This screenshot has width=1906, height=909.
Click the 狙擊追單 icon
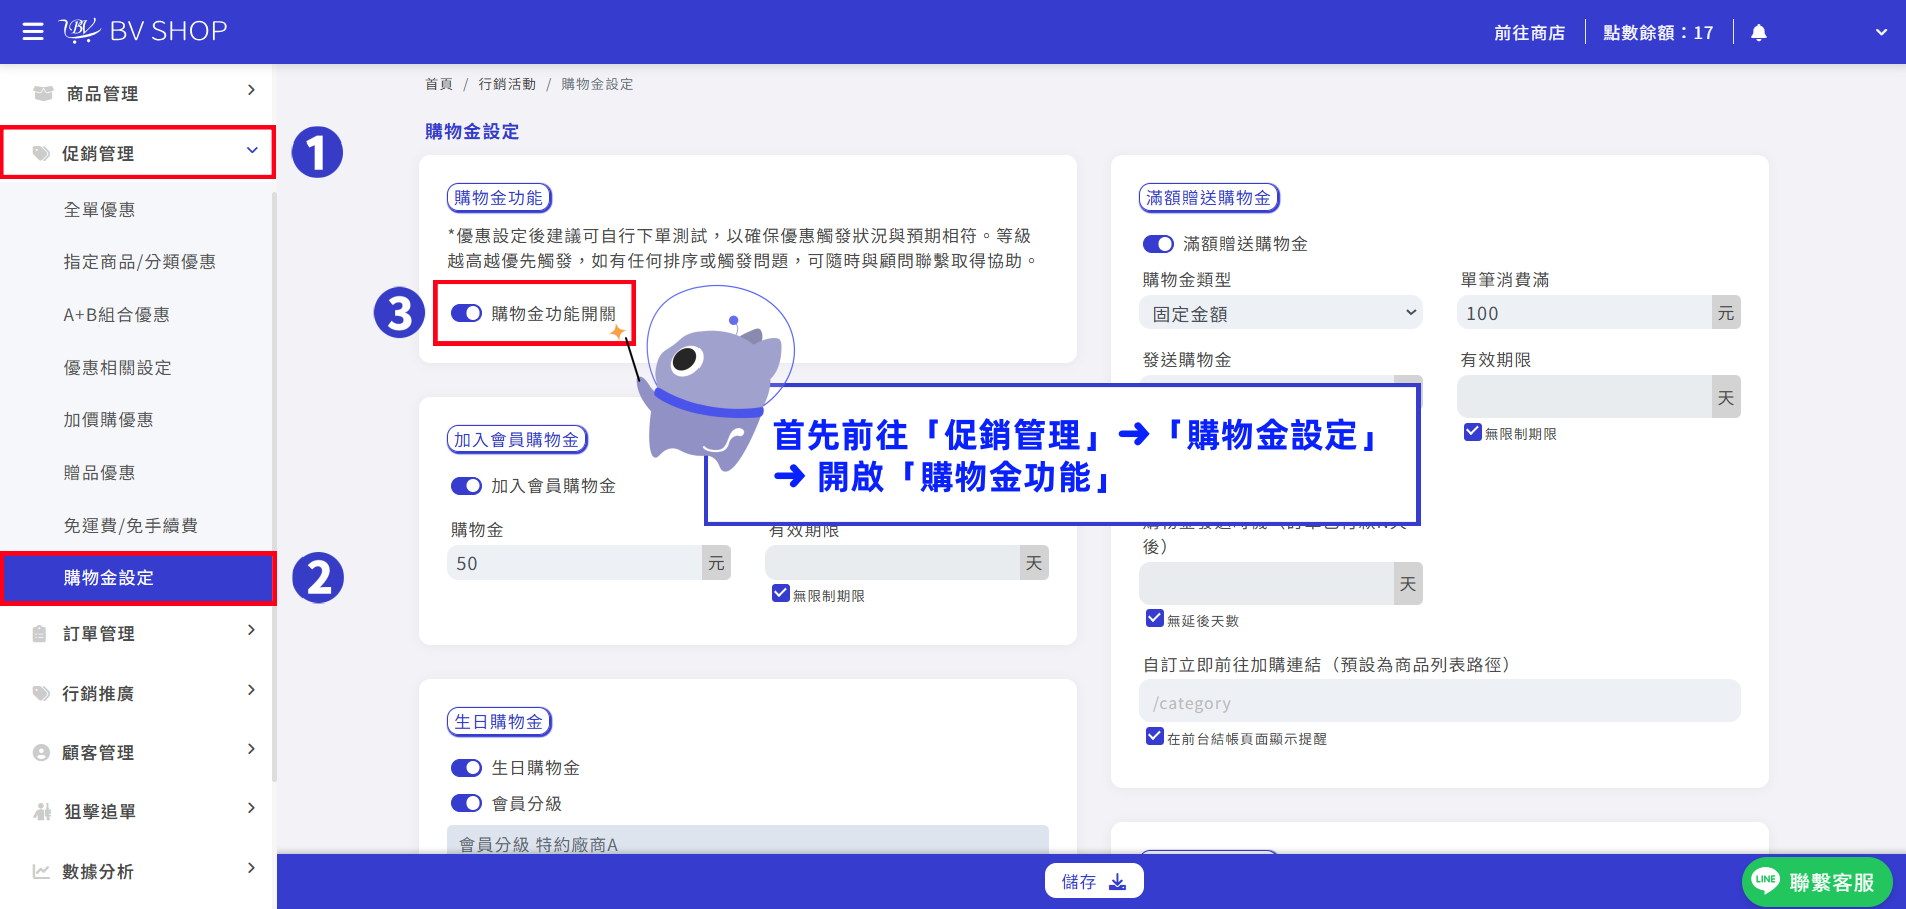pyautogui.click(x=42, y=811)
